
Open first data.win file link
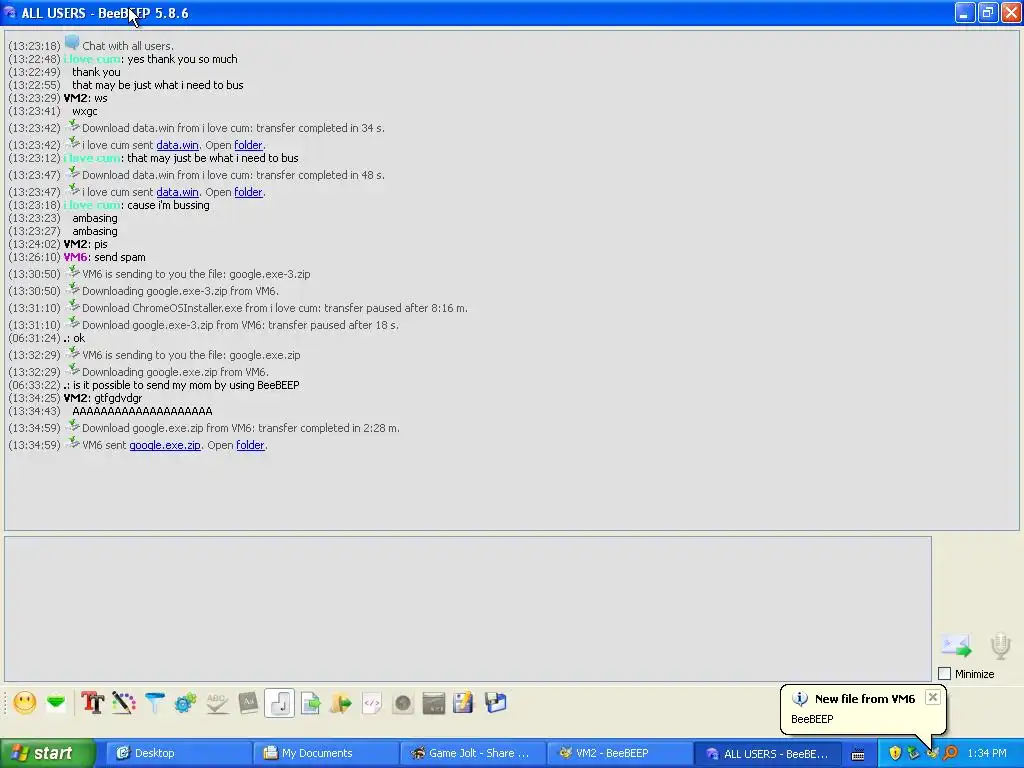178,145
